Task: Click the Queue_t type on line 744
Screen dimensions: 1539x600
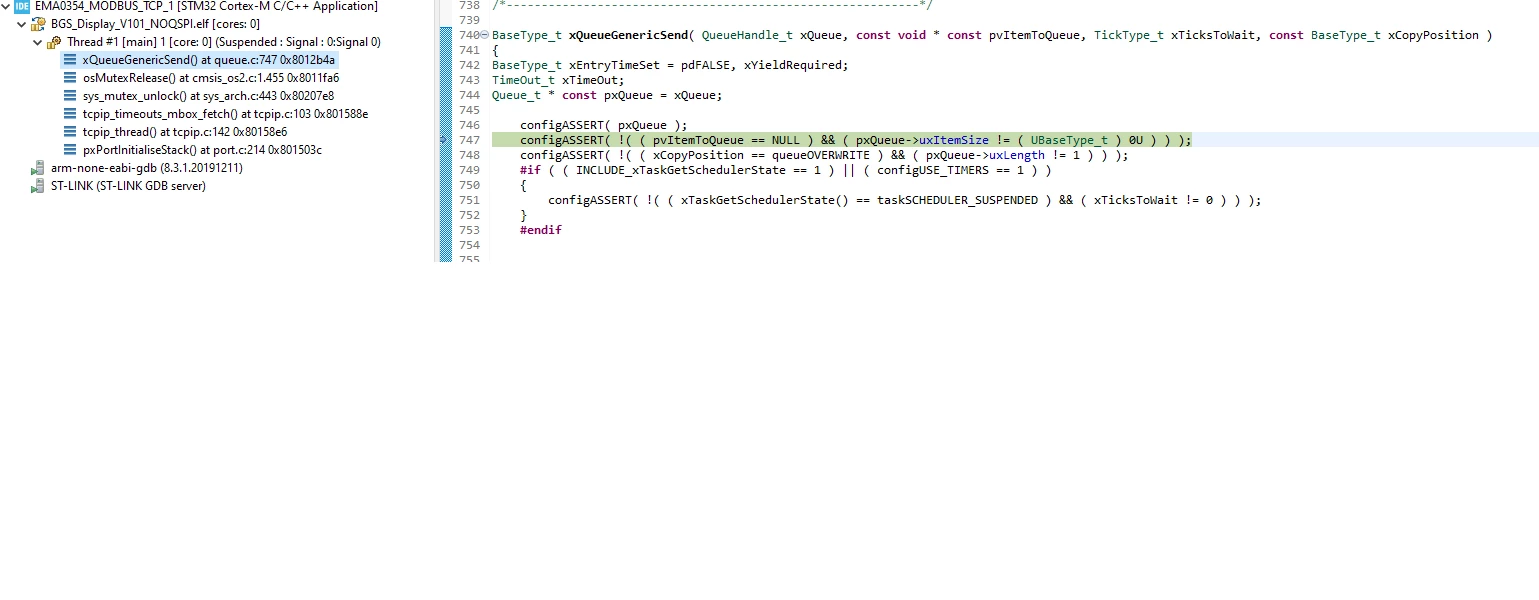Action: [516, 95]
